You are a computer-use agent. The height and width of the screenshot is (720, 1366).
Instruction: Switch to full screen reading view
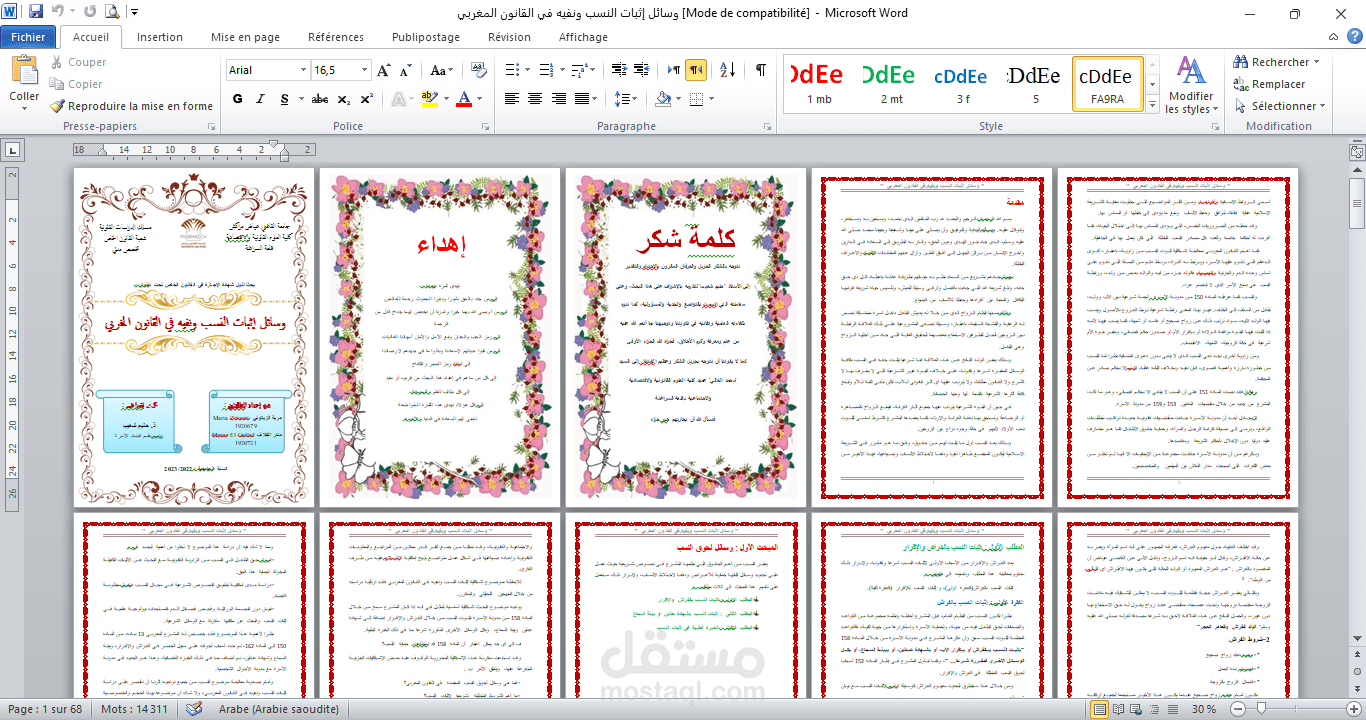click(x=1119, y=709)
